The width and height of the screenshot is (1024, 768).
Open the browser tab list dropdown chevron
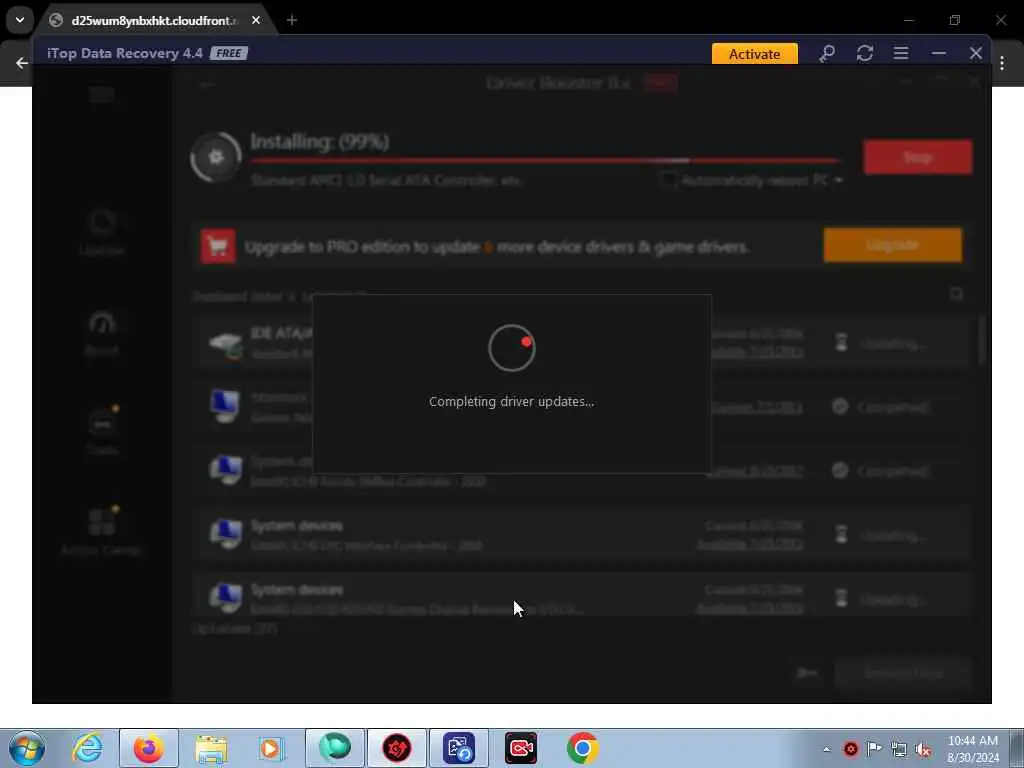20,20
